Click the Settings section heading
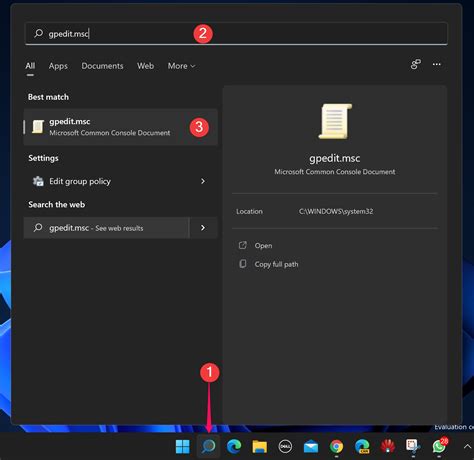The height and width of the screenshot is (460, 474). (x=43, y=158)
